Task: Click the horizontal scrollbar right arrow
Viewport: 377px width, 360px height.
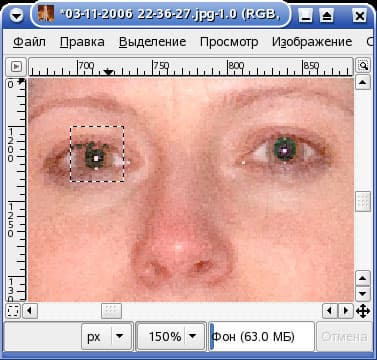Action: click(x=346, y=311)
